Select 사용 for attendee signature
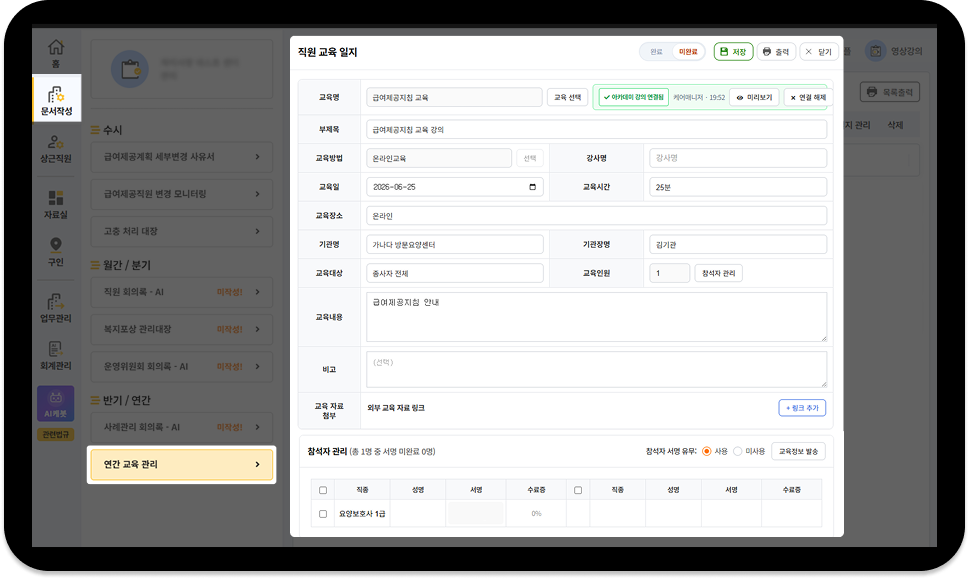Image resolution: width=969 pixels, height=579 pixels. [707, 452]
